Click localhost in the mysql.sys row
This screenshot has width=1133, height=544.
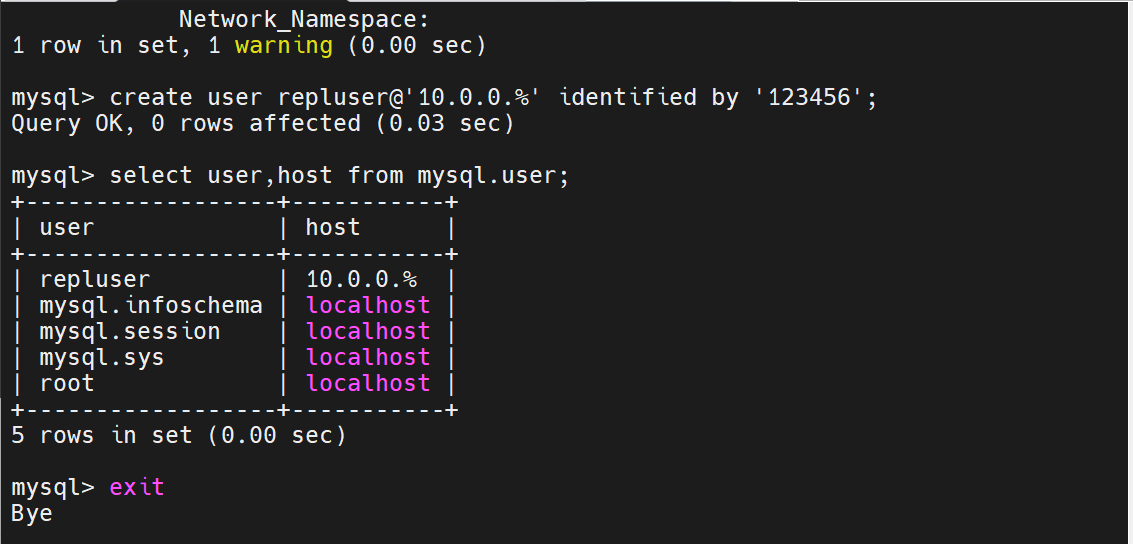click(368, 358)
